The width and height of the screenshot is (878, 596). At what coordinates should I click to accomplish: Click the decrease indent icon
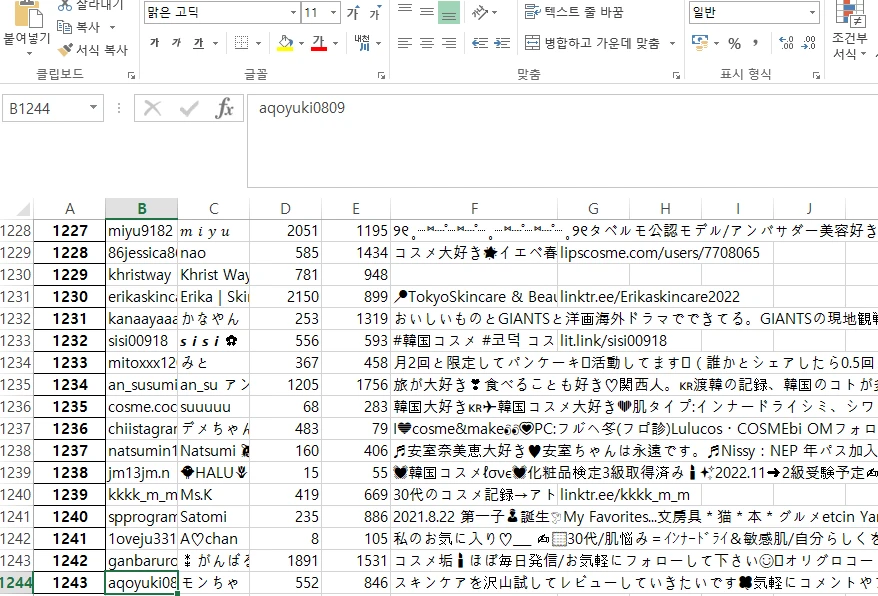pyautogui.click(x=480, y=43)
